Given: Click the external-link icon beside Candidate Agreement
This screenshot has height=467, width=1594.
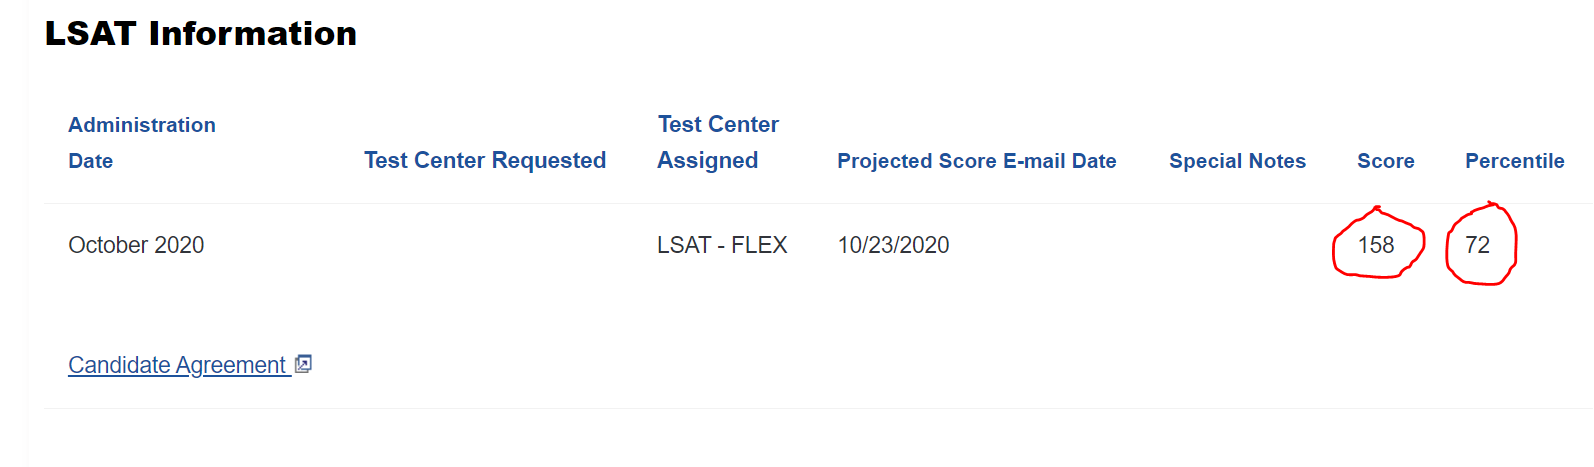Looking at the screenshot, I should pyautogui.click(x=304, y=364).
